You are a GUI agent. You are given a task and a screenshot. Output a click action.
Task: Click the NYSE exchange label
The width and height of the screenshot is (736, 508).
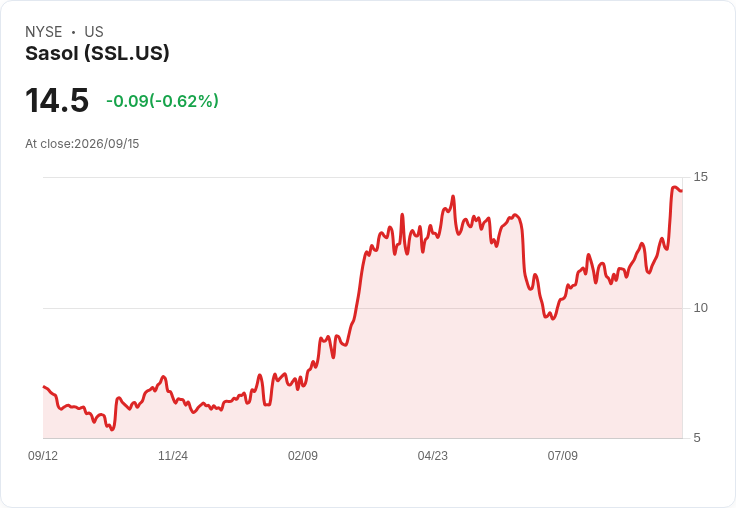tap(44, 32)
